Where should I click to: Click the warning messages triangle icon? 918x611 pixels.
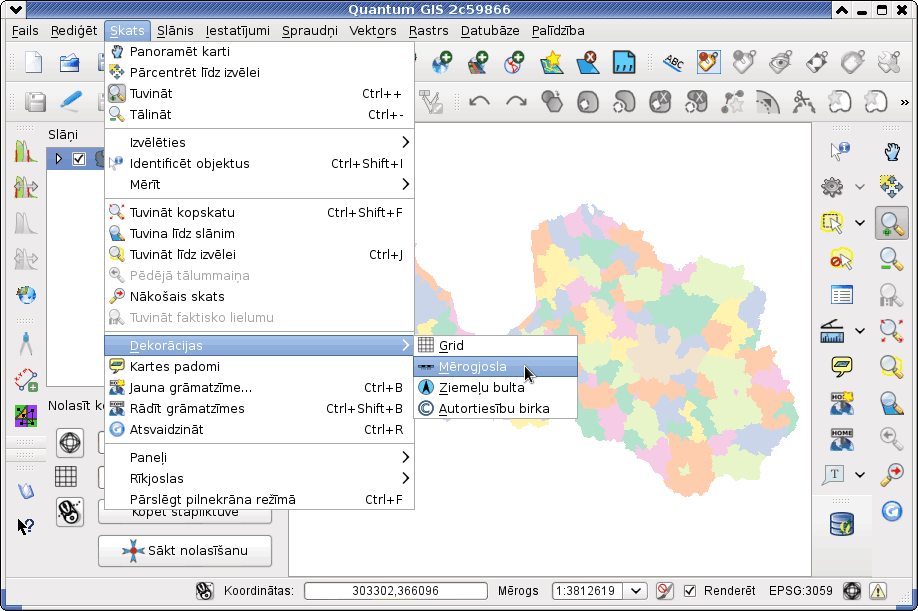(878, 591)
